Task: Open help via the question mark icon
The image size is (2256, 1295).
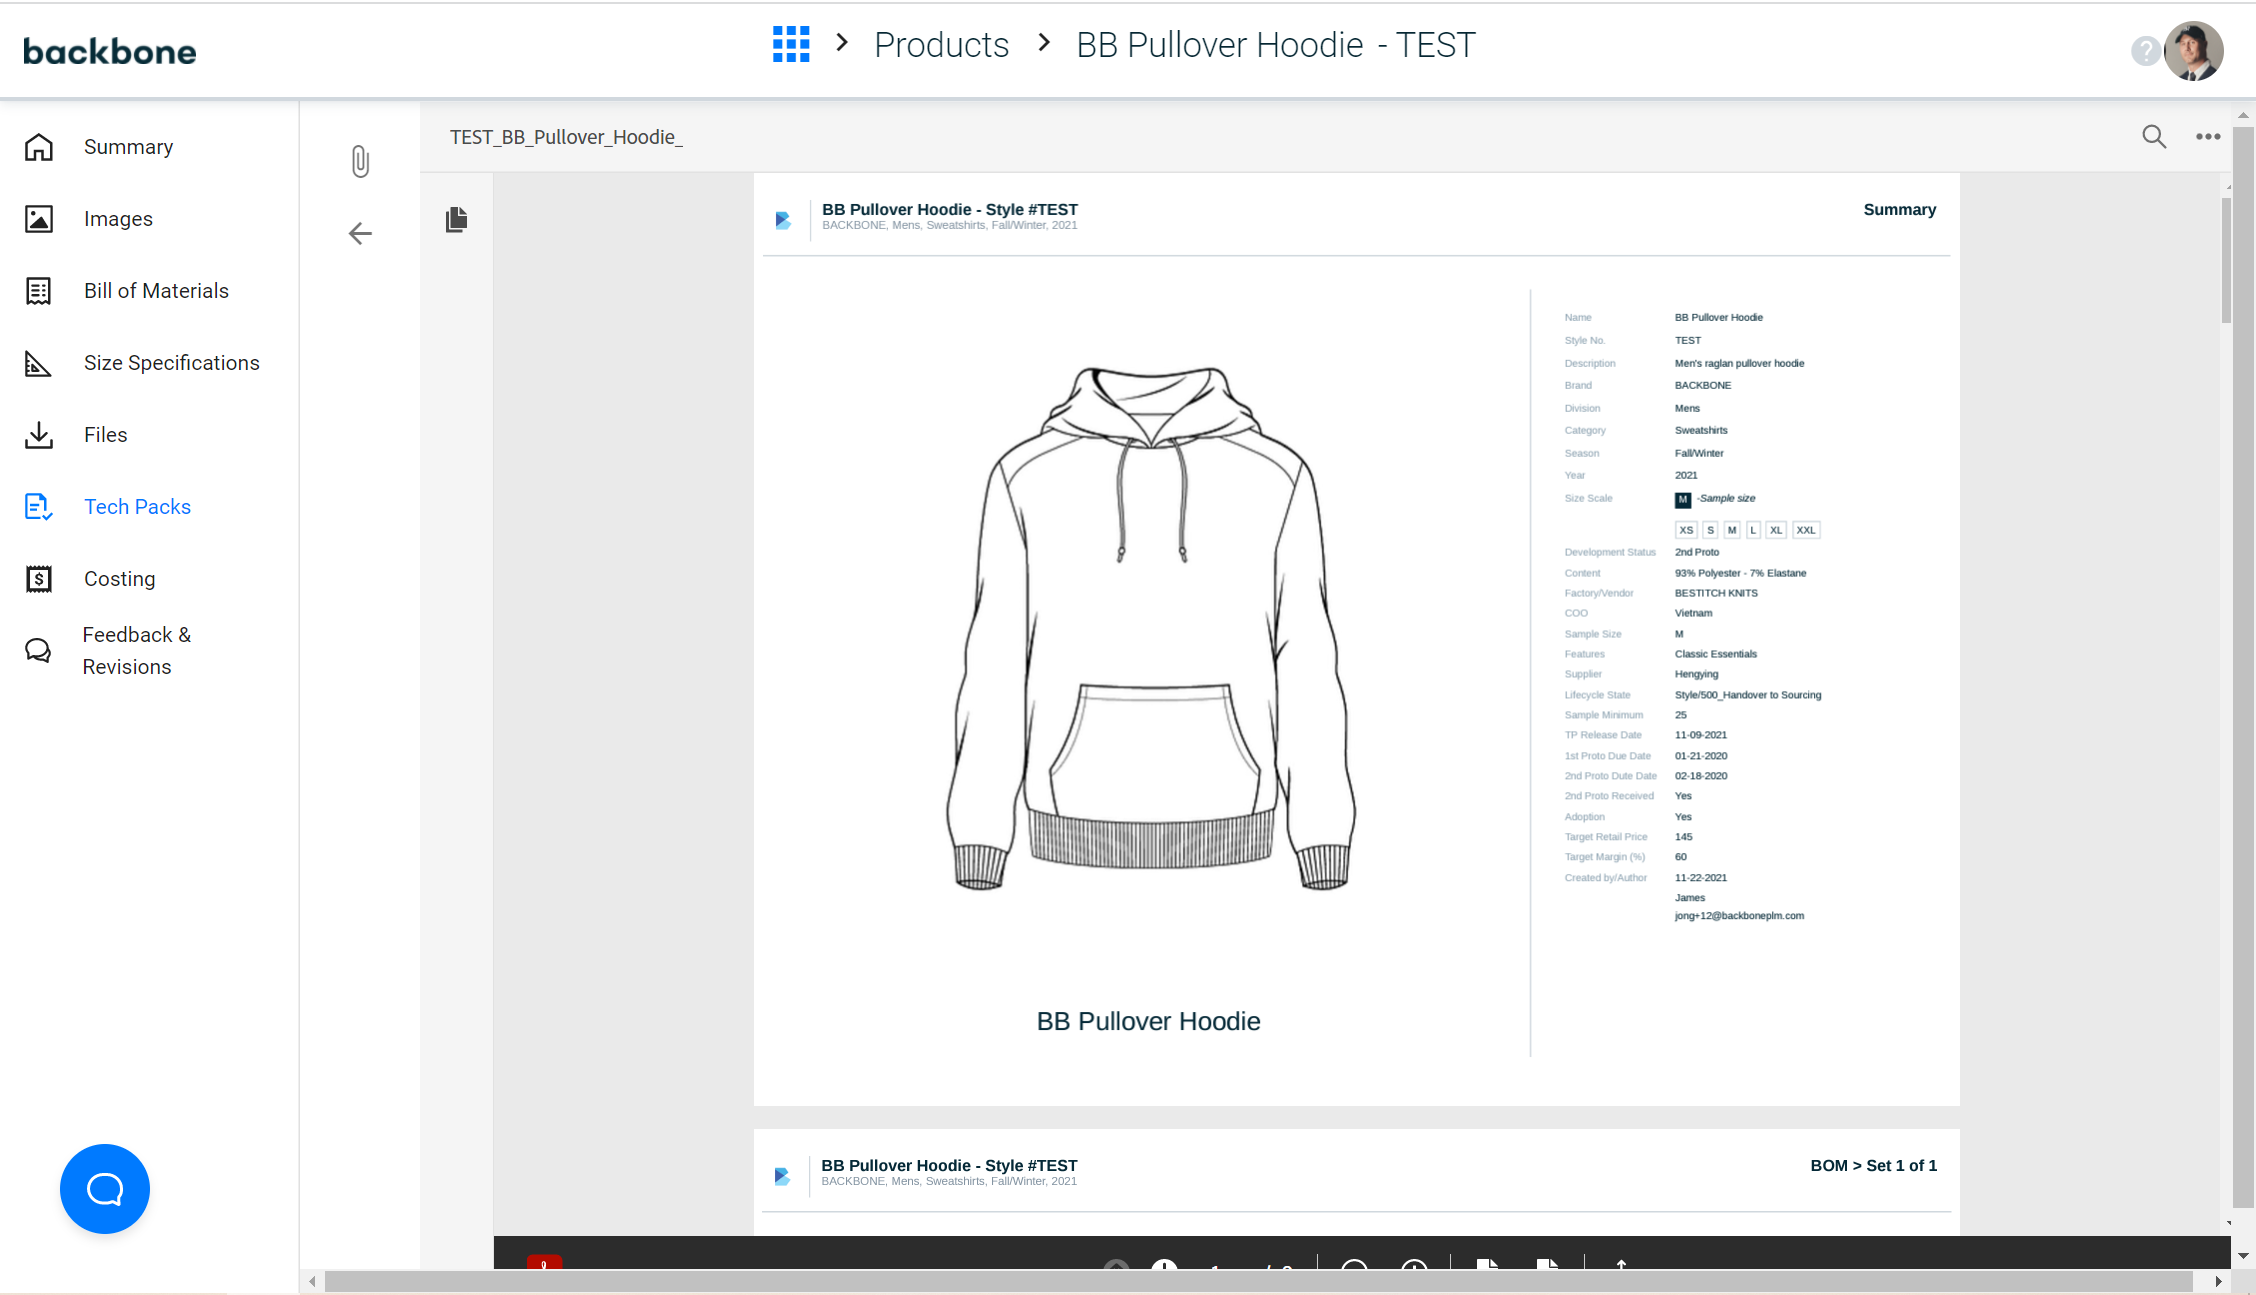Action: [2145, 50]
